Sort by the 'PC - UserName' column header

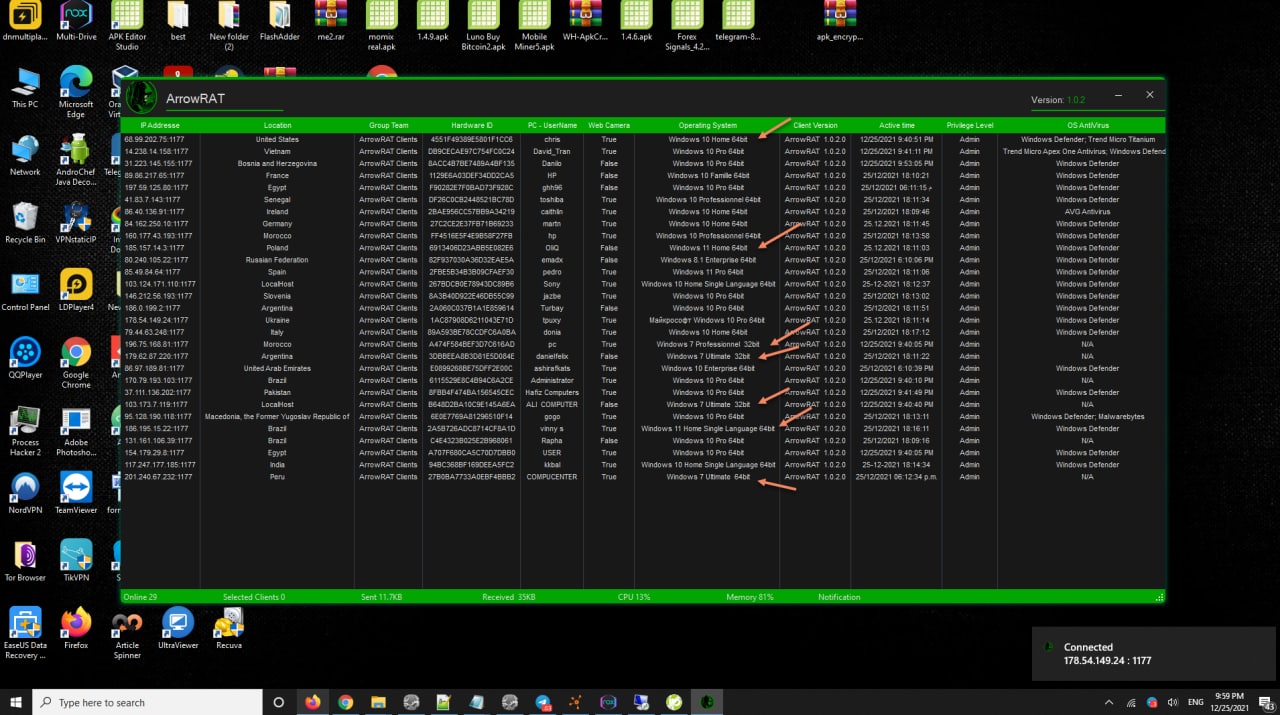click(552, 125)
